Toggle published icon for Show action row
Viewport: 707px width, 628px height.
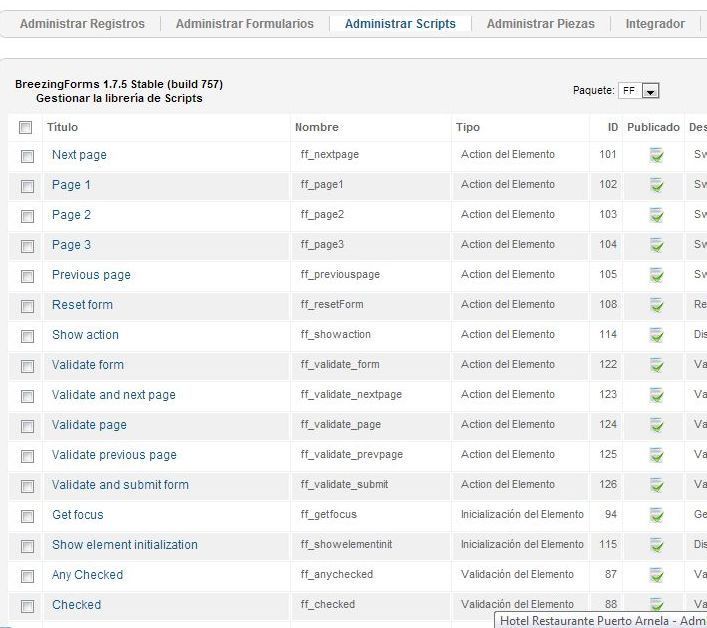tap(656, 335)
